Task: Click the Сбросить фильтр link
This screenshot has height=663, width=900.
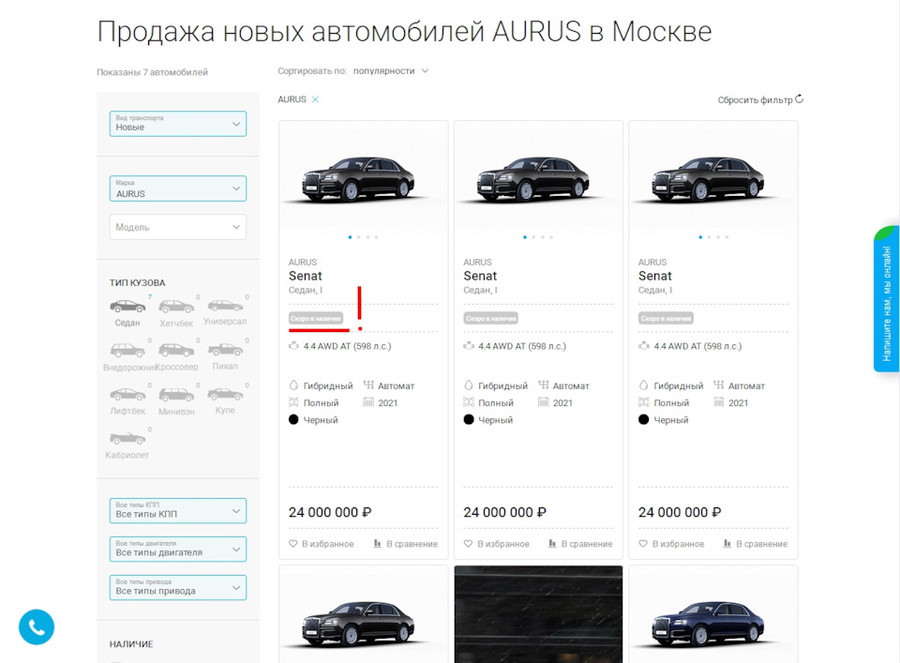Action: pos(755,100)
